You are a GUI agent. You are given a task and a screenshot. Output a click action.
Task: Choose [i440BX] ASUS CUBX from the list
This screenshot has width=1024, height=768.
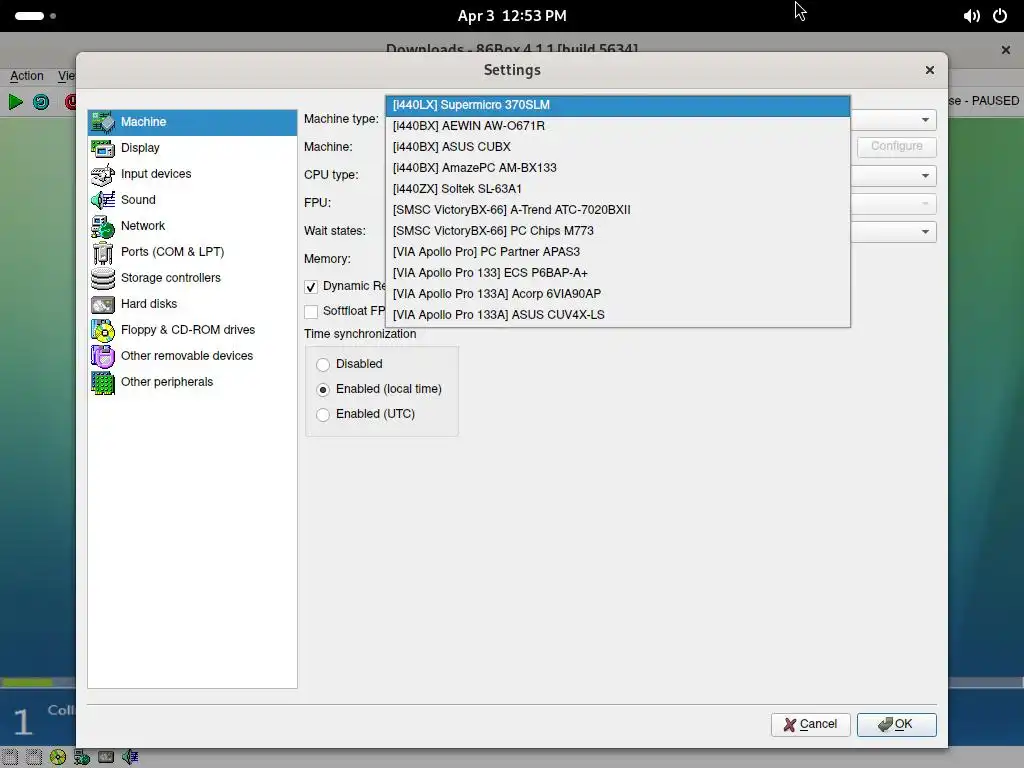pos(618,147)
